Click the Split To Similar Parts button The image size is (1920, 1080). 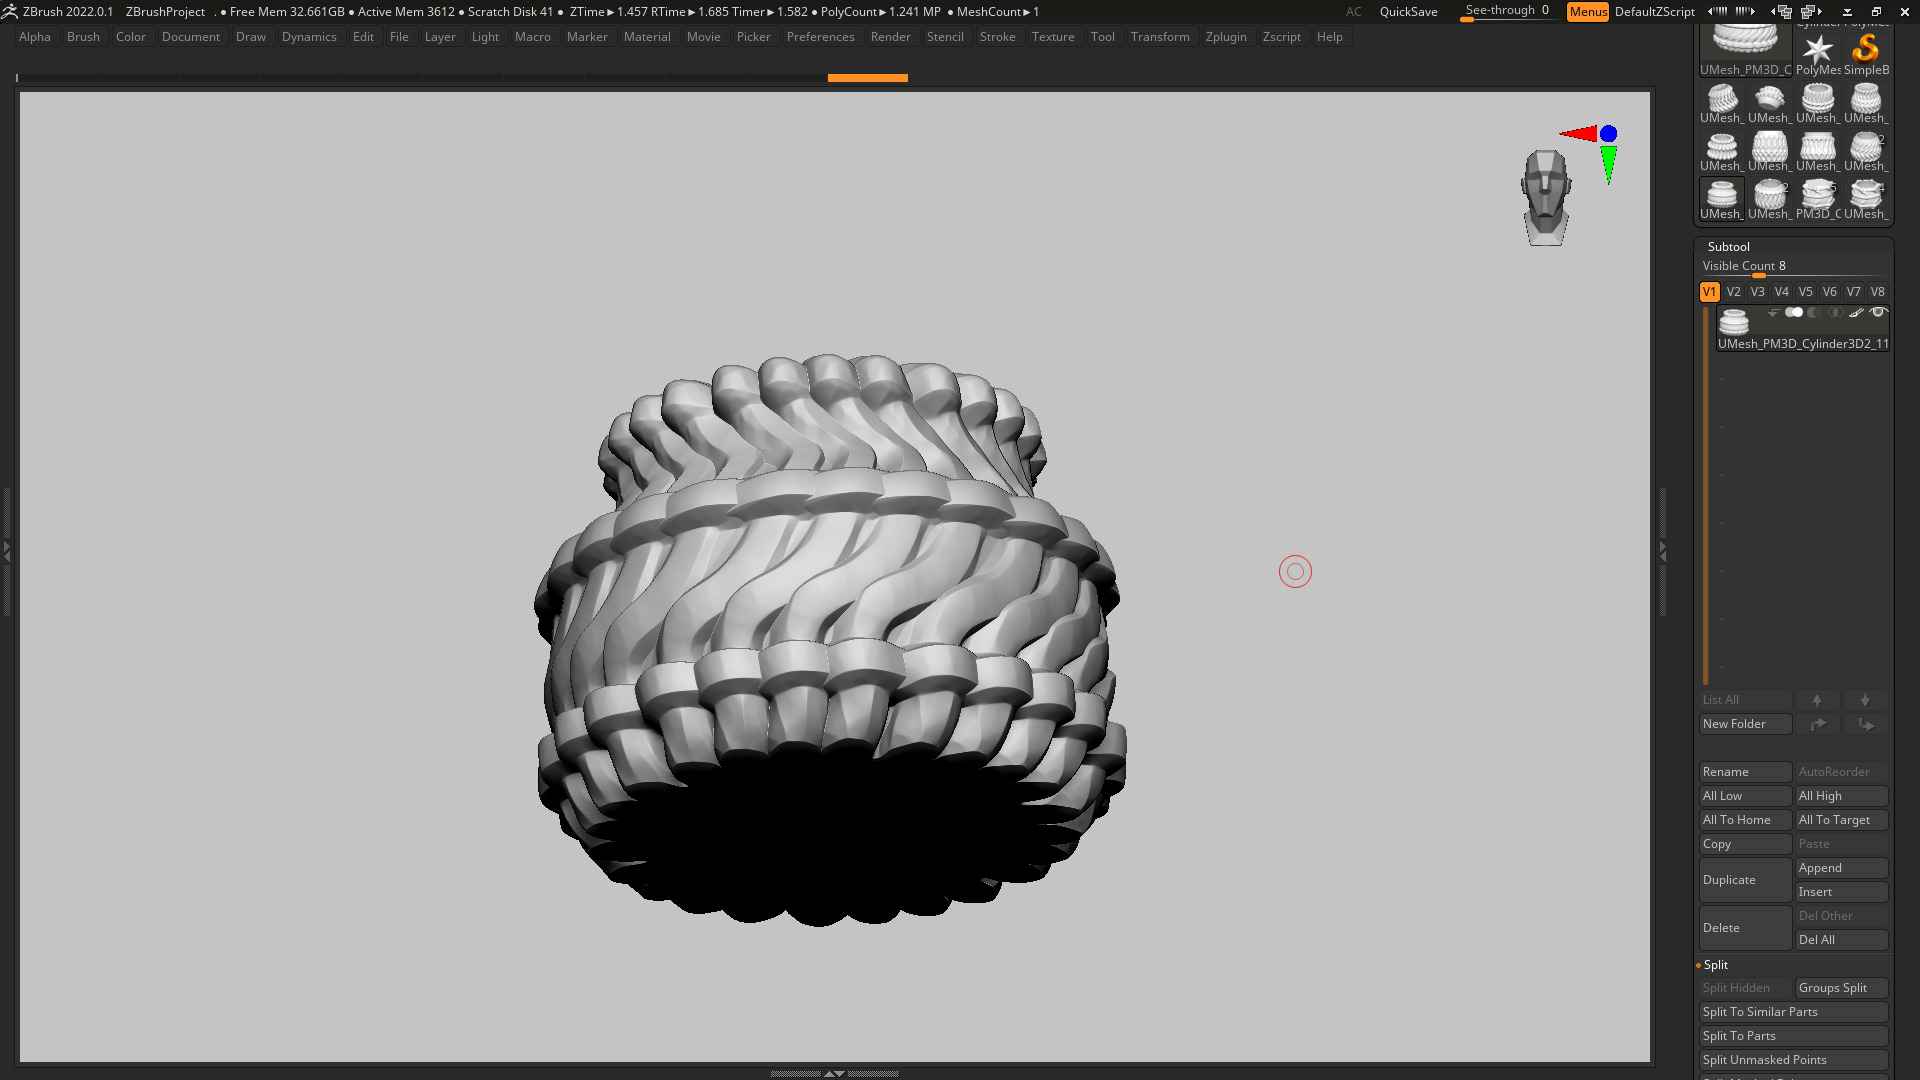(1793, 1012)
